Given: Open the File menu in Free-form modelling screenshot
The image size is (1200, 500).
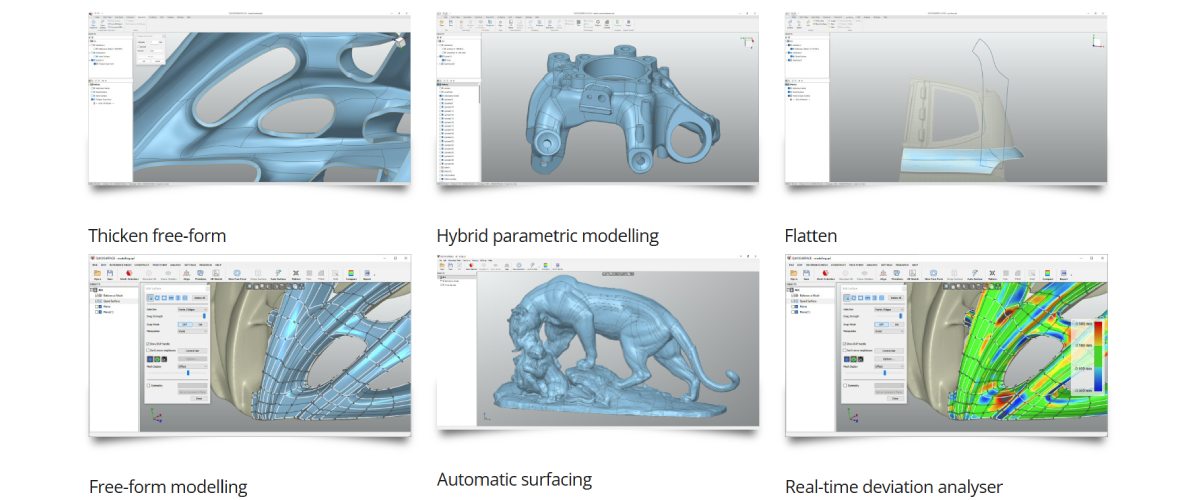Looking at the screenshot, I should pos(94,264).
